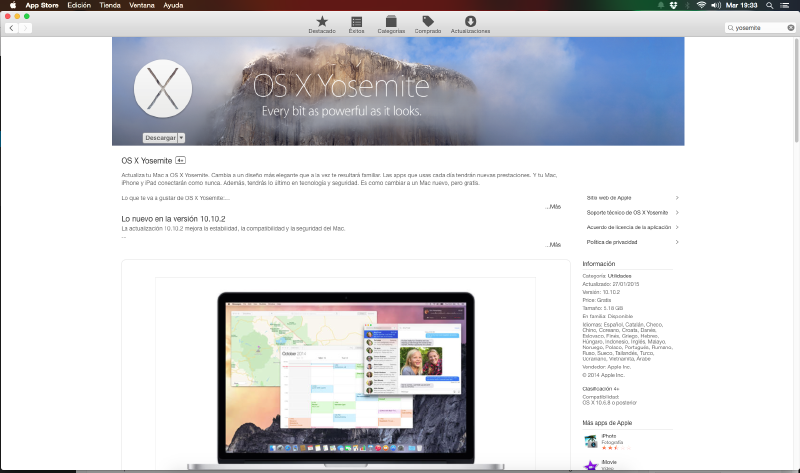Click the vertical scrollbar thumb
Image resolution: width=800 pixels, height=473 pixels.
click(x=796, y=91)
